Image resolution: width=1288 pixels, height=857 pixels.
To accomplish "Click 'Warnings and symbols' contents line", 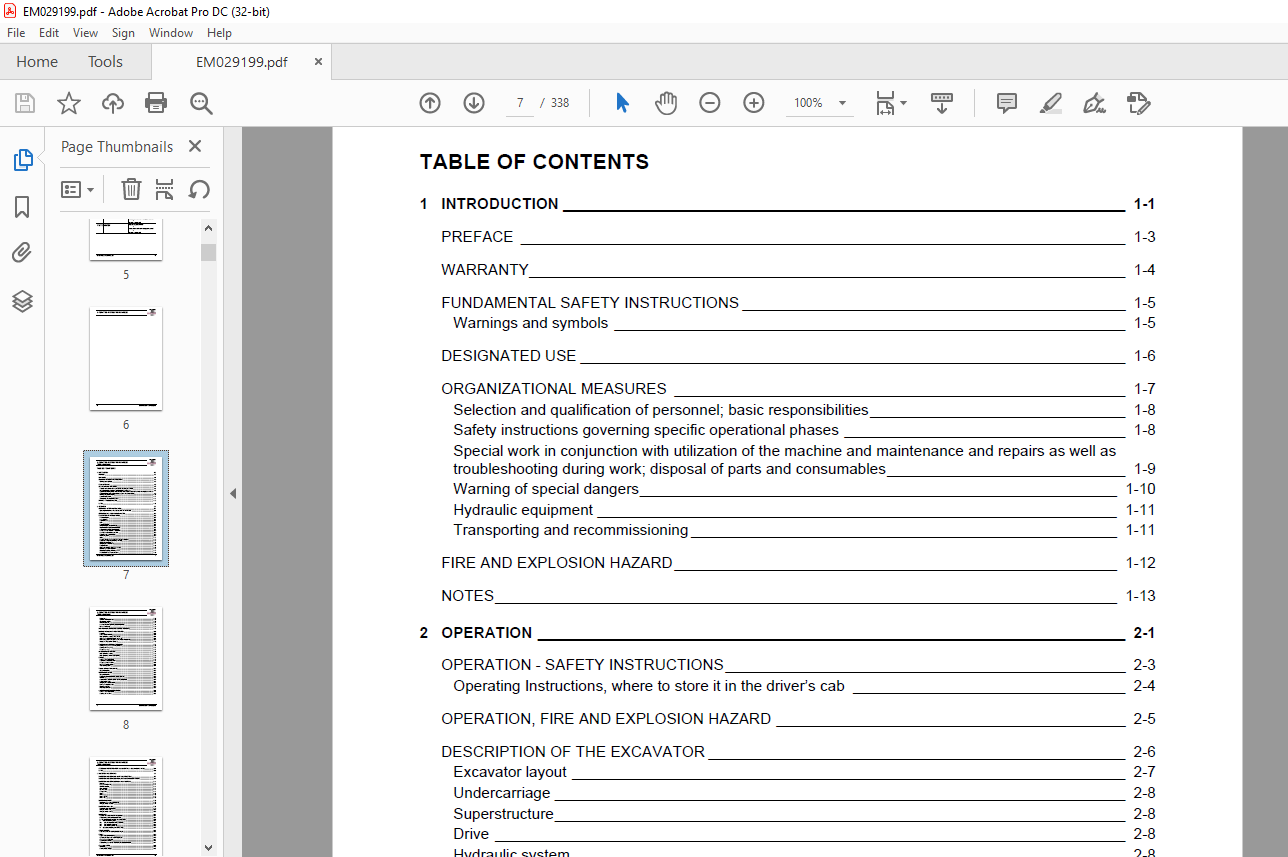I will (x=804, y=323).
